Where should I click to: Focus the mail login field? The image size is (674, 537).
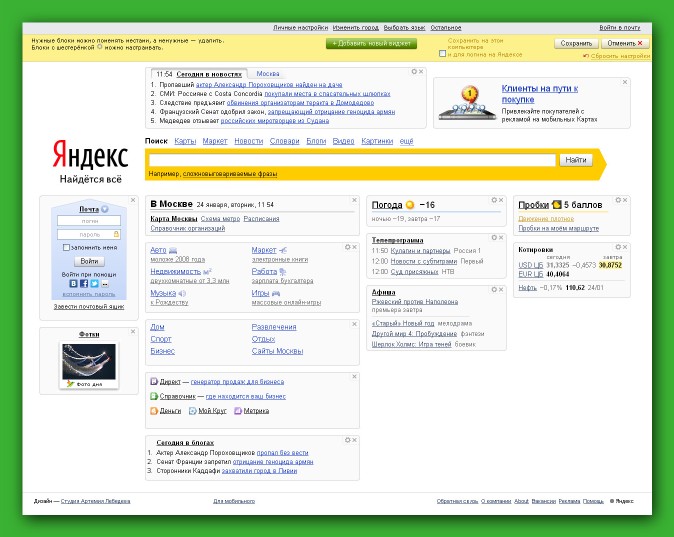tap(89, 221)
